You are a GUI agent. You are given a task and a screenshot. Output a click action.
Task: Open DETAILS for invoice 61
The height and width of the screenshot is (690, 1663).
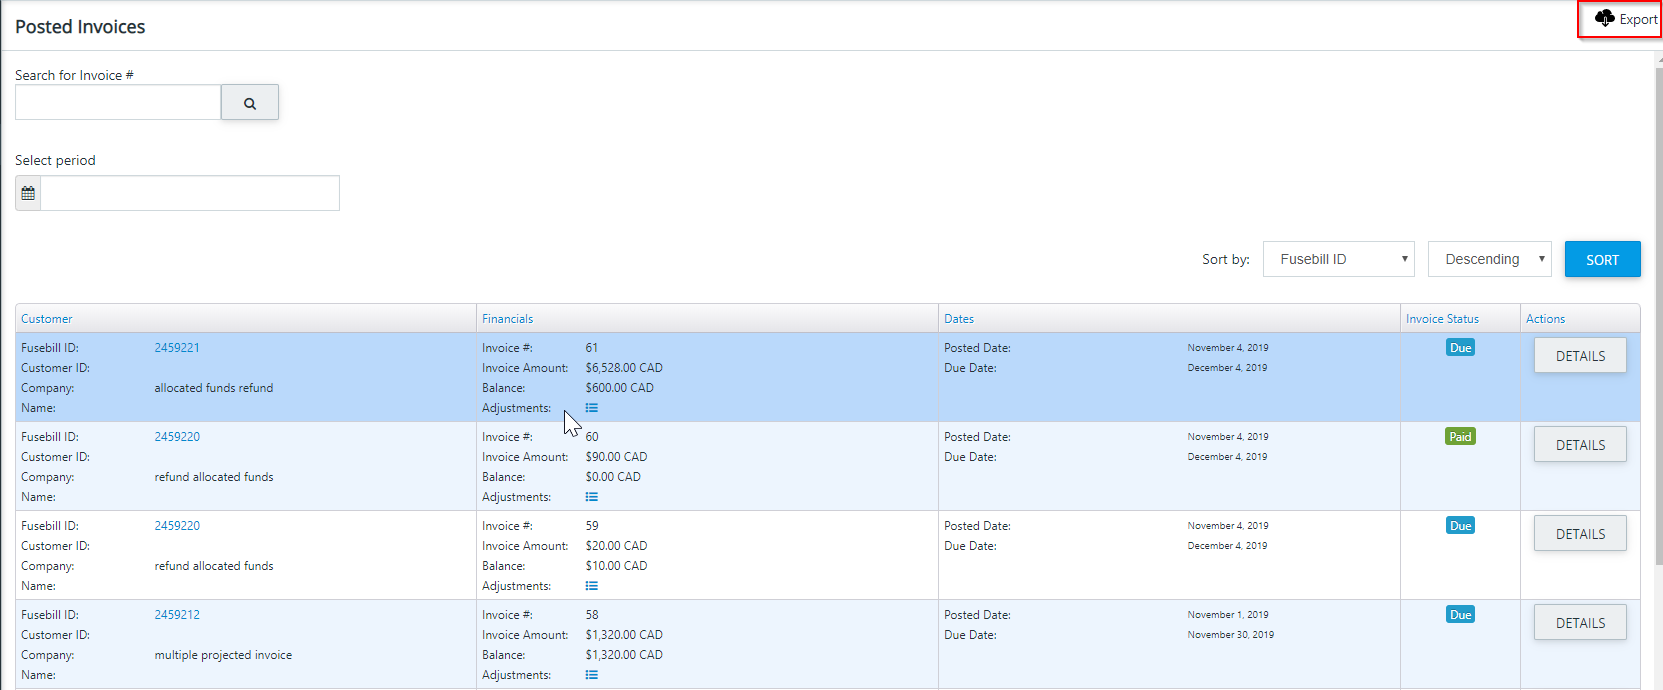click(x=1580, y=356)
